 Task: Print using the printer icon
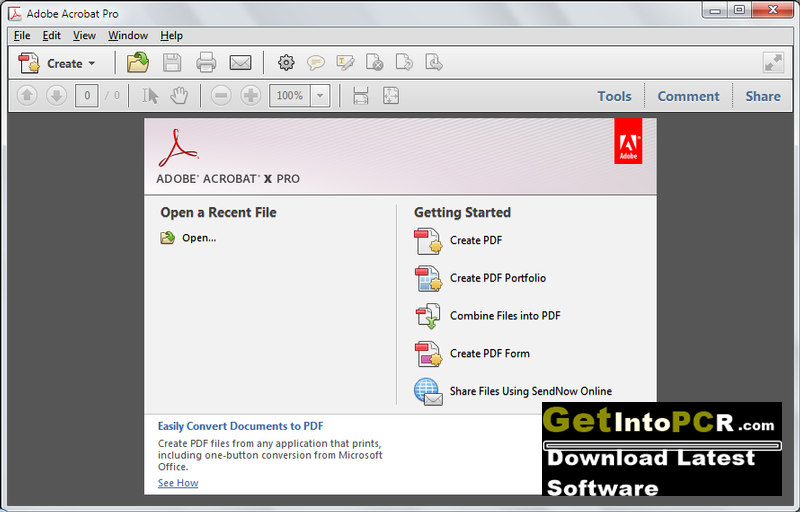[206, 63]
